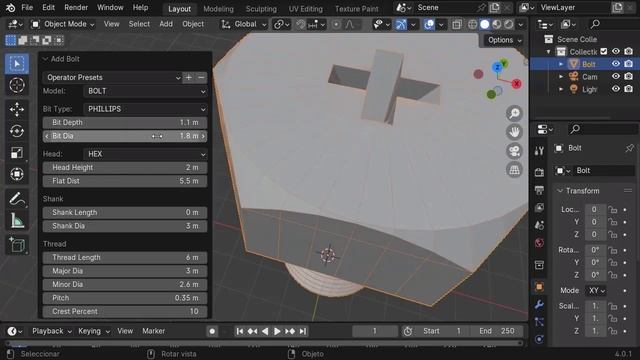Open the Tool properties tab
The width and height of the screenshot is (640, 360).
[539, 151]
